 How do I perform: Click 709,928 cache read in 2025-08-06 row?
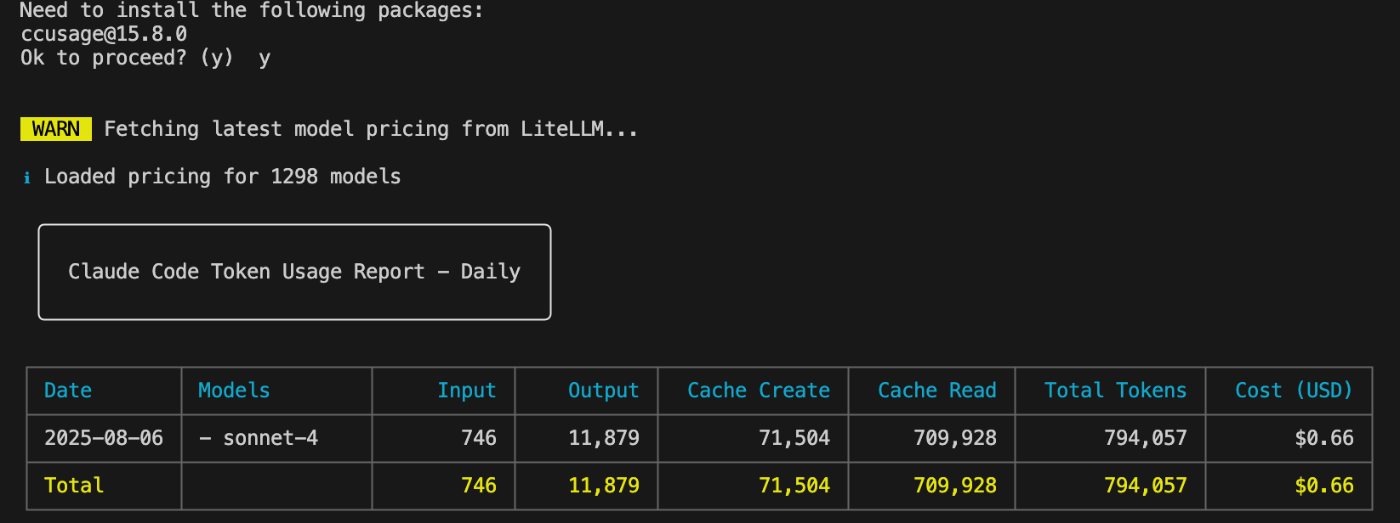pos(955,438)
